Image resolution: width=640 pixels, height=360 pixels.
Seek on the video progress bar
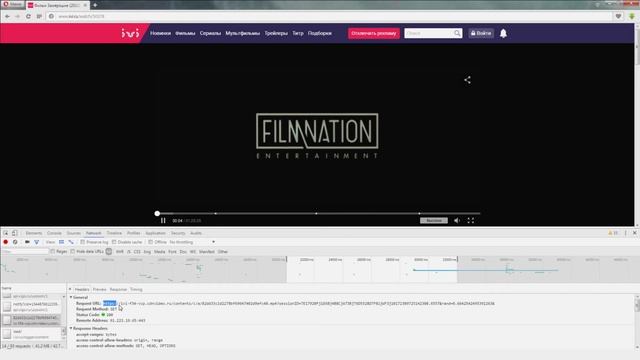coord(318,213)
